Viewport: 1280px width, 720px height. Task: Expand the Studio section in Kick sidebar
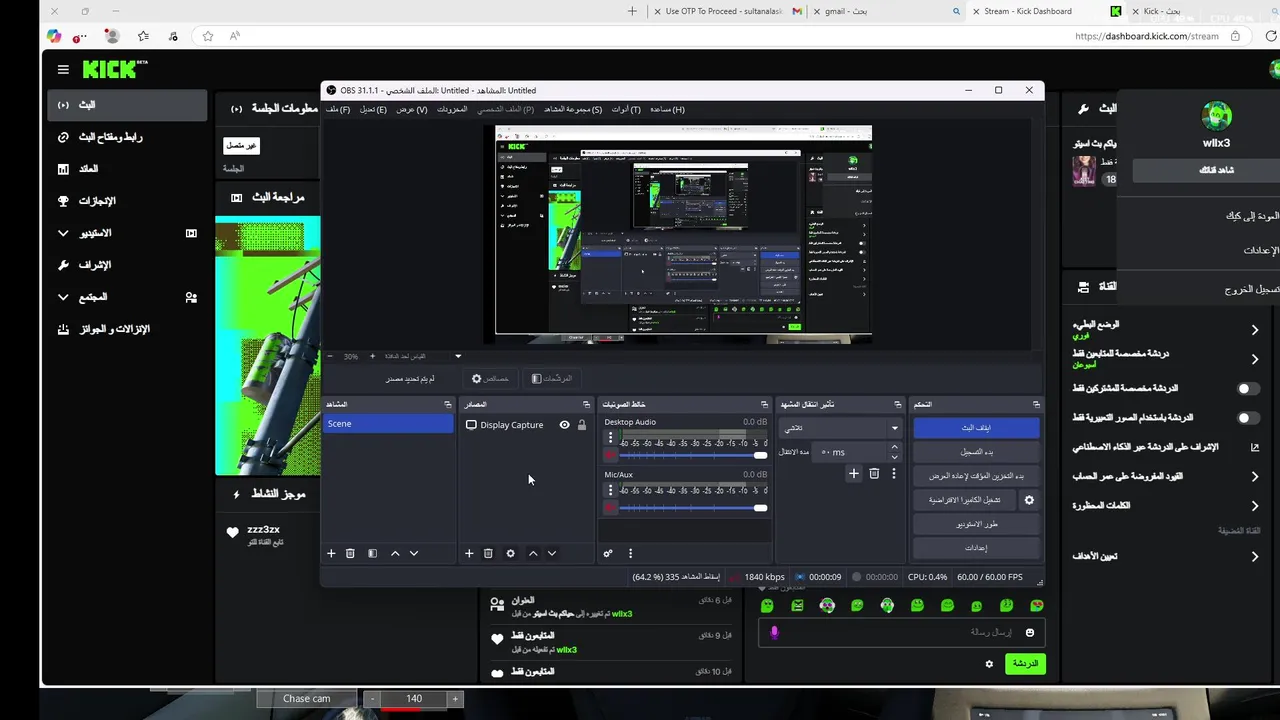pos(63,233)
